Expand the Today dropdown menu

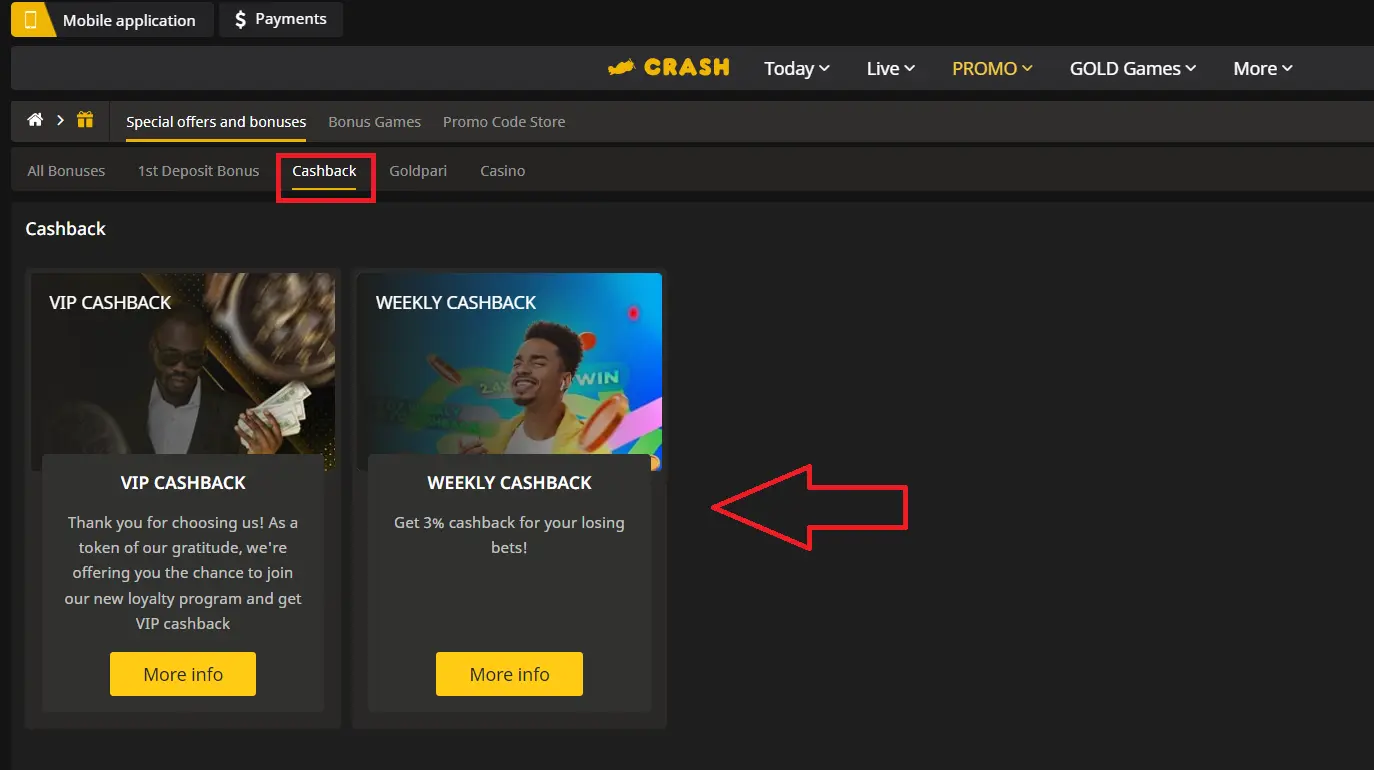click(796, 68)
